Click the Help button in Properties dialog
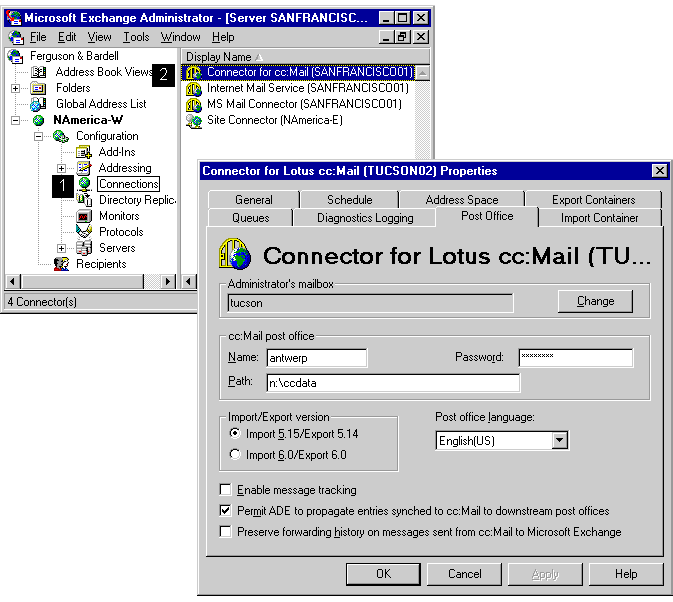 pos(626,574)
